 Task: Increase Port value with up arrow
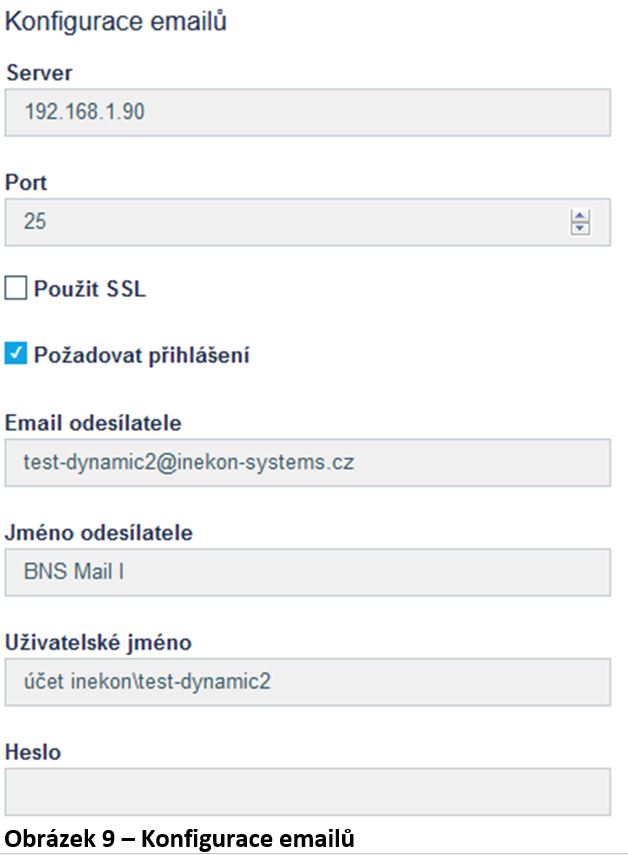pos(580,216)
